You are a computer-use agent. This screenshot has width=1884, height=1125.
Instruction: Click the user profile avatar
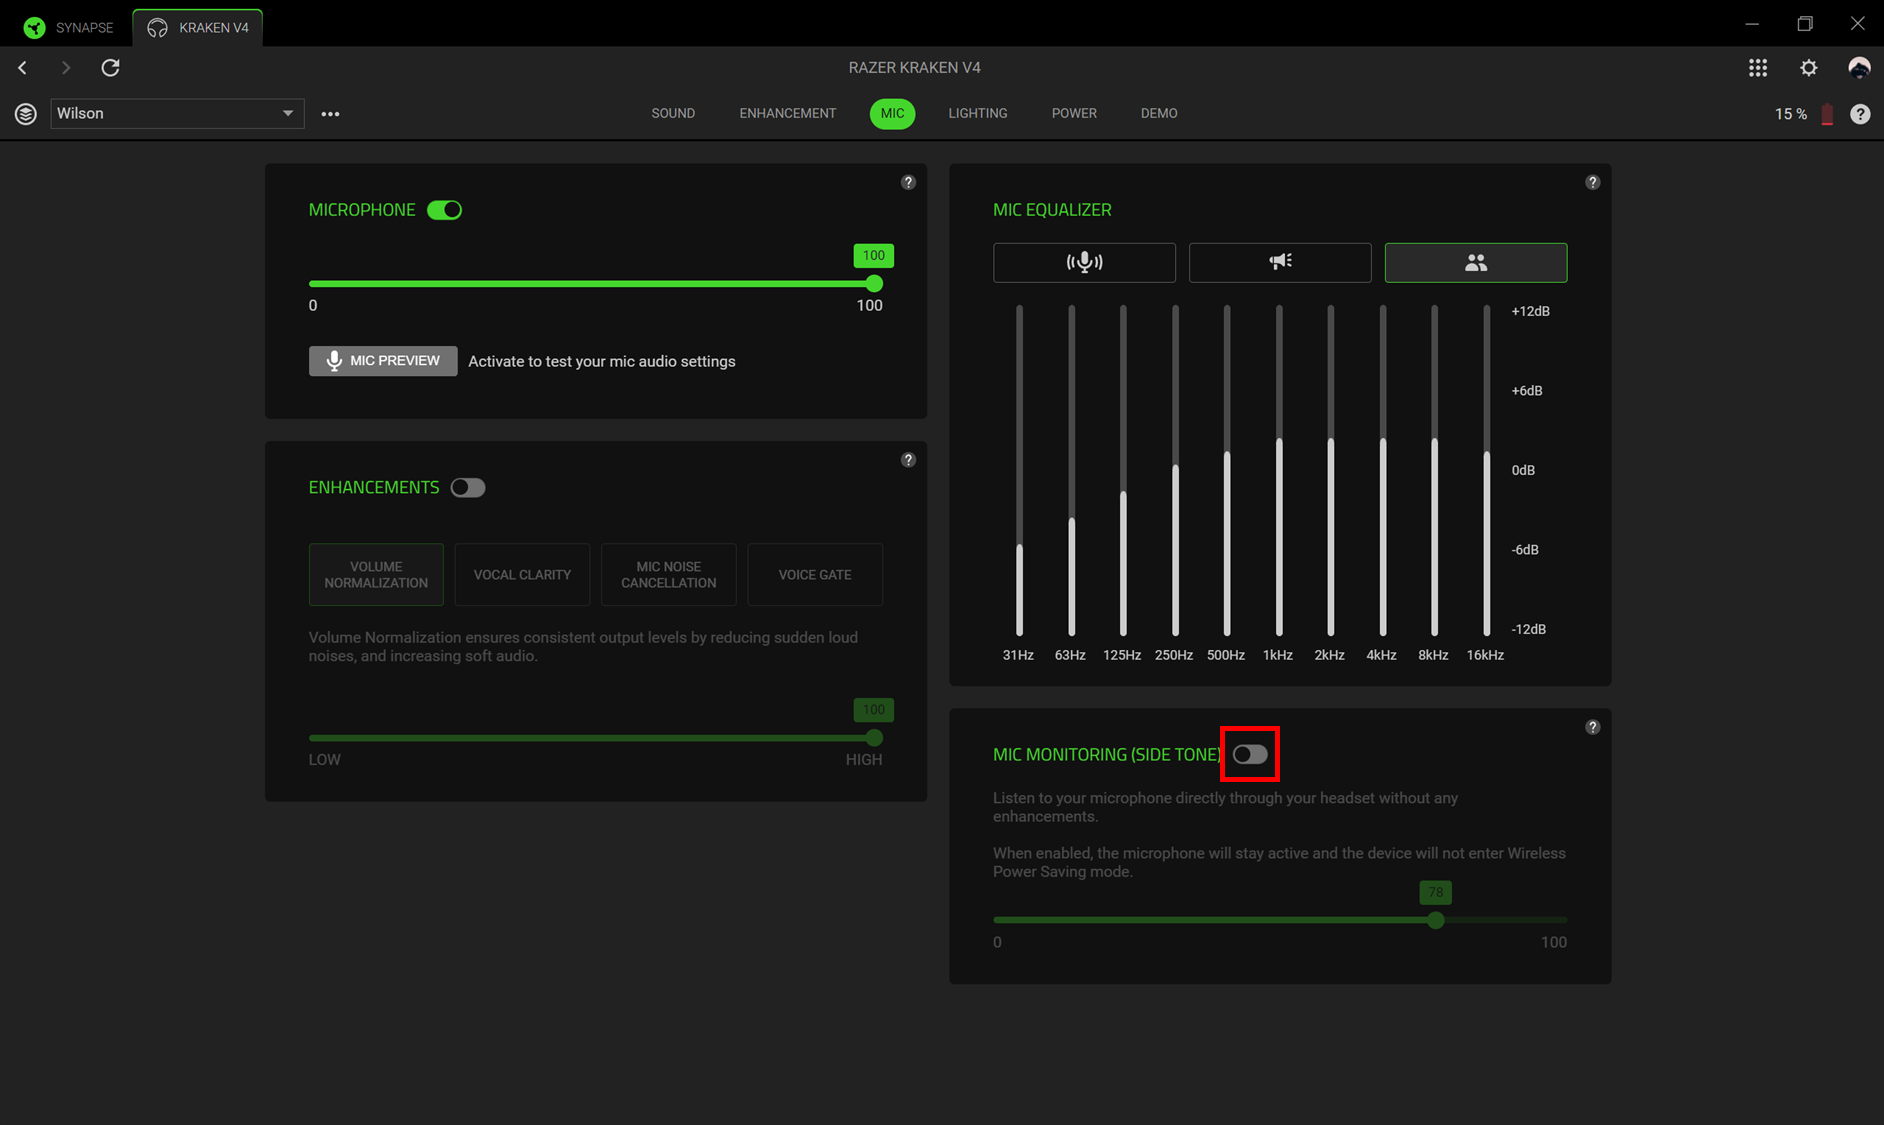[1858, 67]
